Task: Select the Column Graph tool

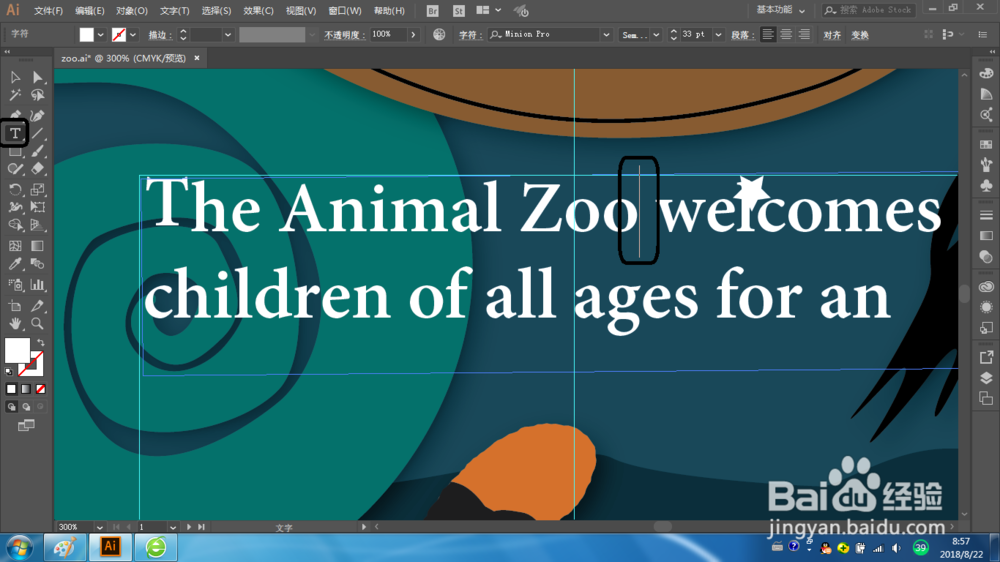Action: click(38, 285)
